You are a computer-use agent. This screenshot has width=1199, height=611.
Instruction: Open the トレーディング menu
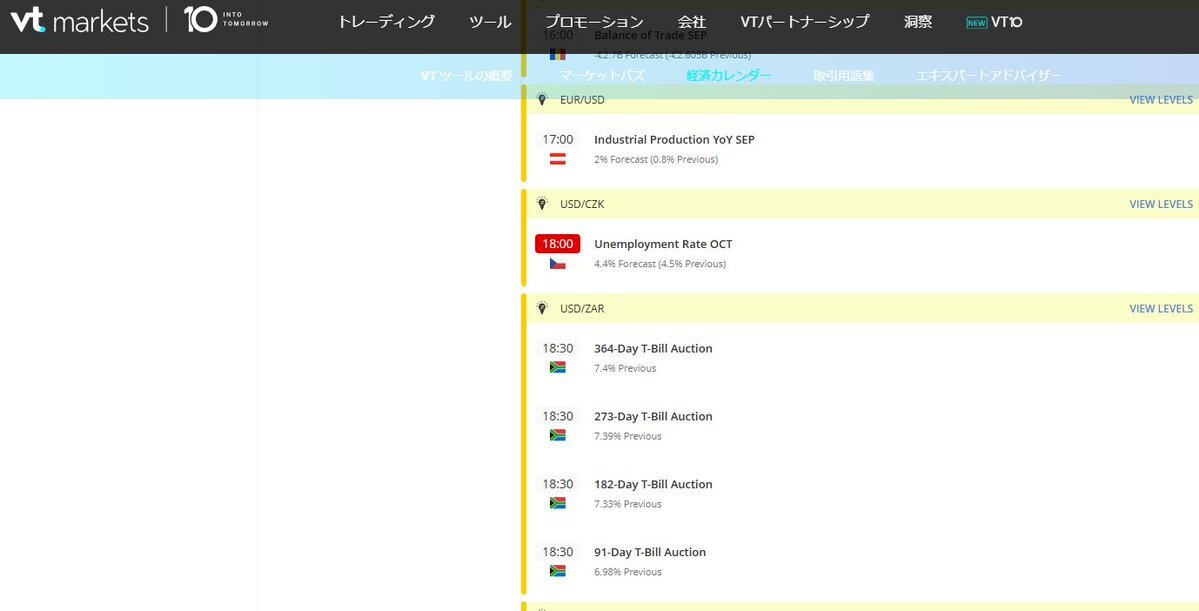pyautogui.click(x=386, y=22)
